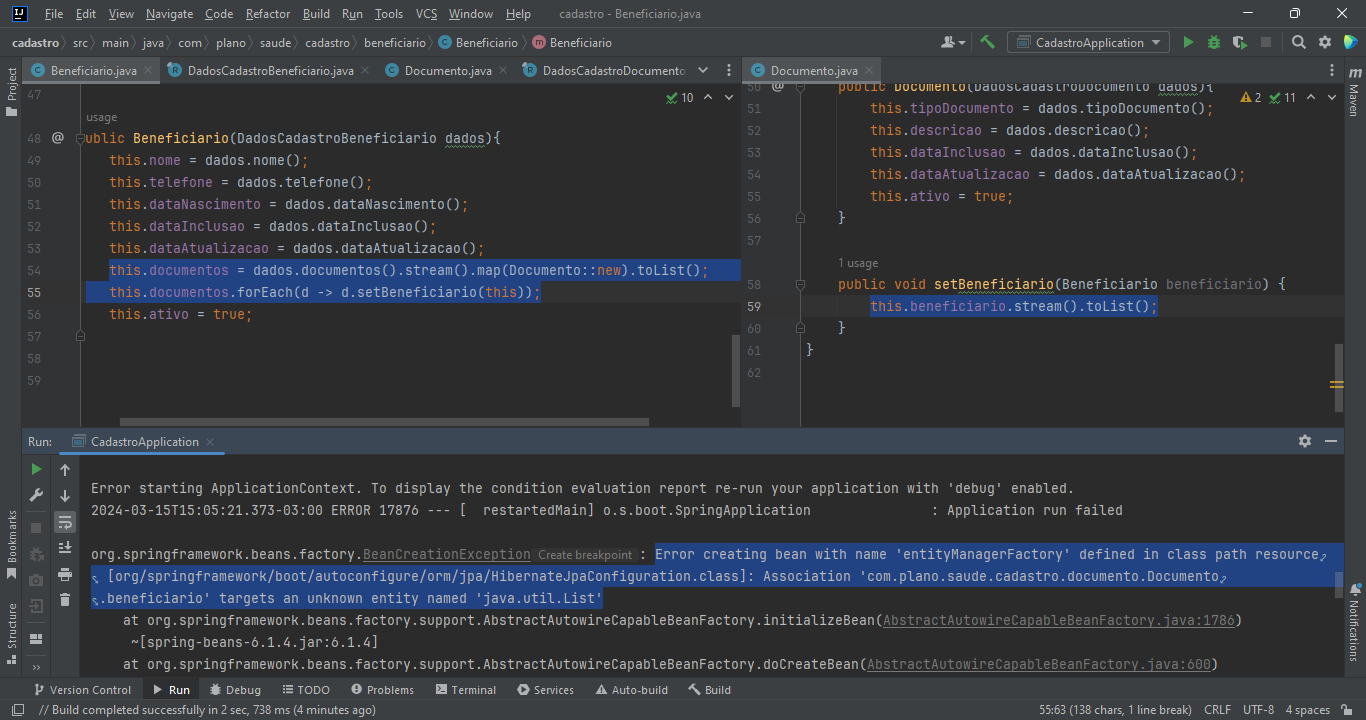Run with Coverage shield icon

(1240, 42)
